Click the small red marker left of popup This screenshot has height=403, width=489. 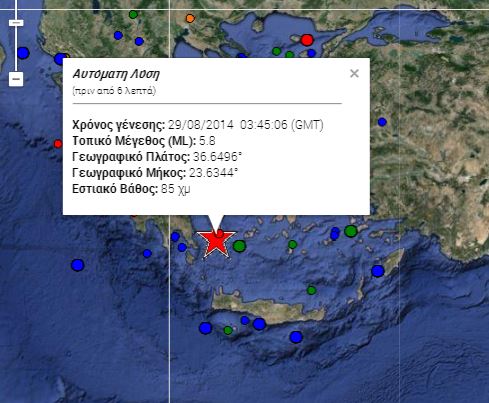[58, 144]
